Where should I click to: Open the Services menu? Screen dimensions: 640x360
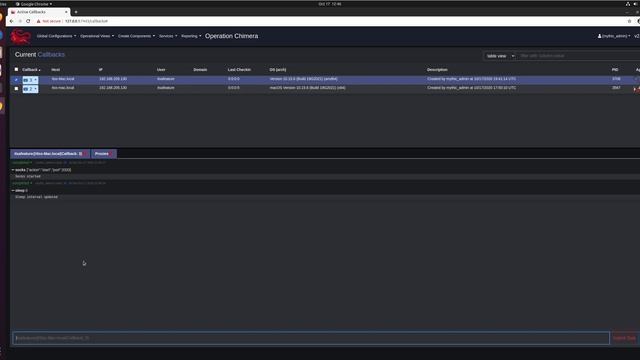click(168, 36)
